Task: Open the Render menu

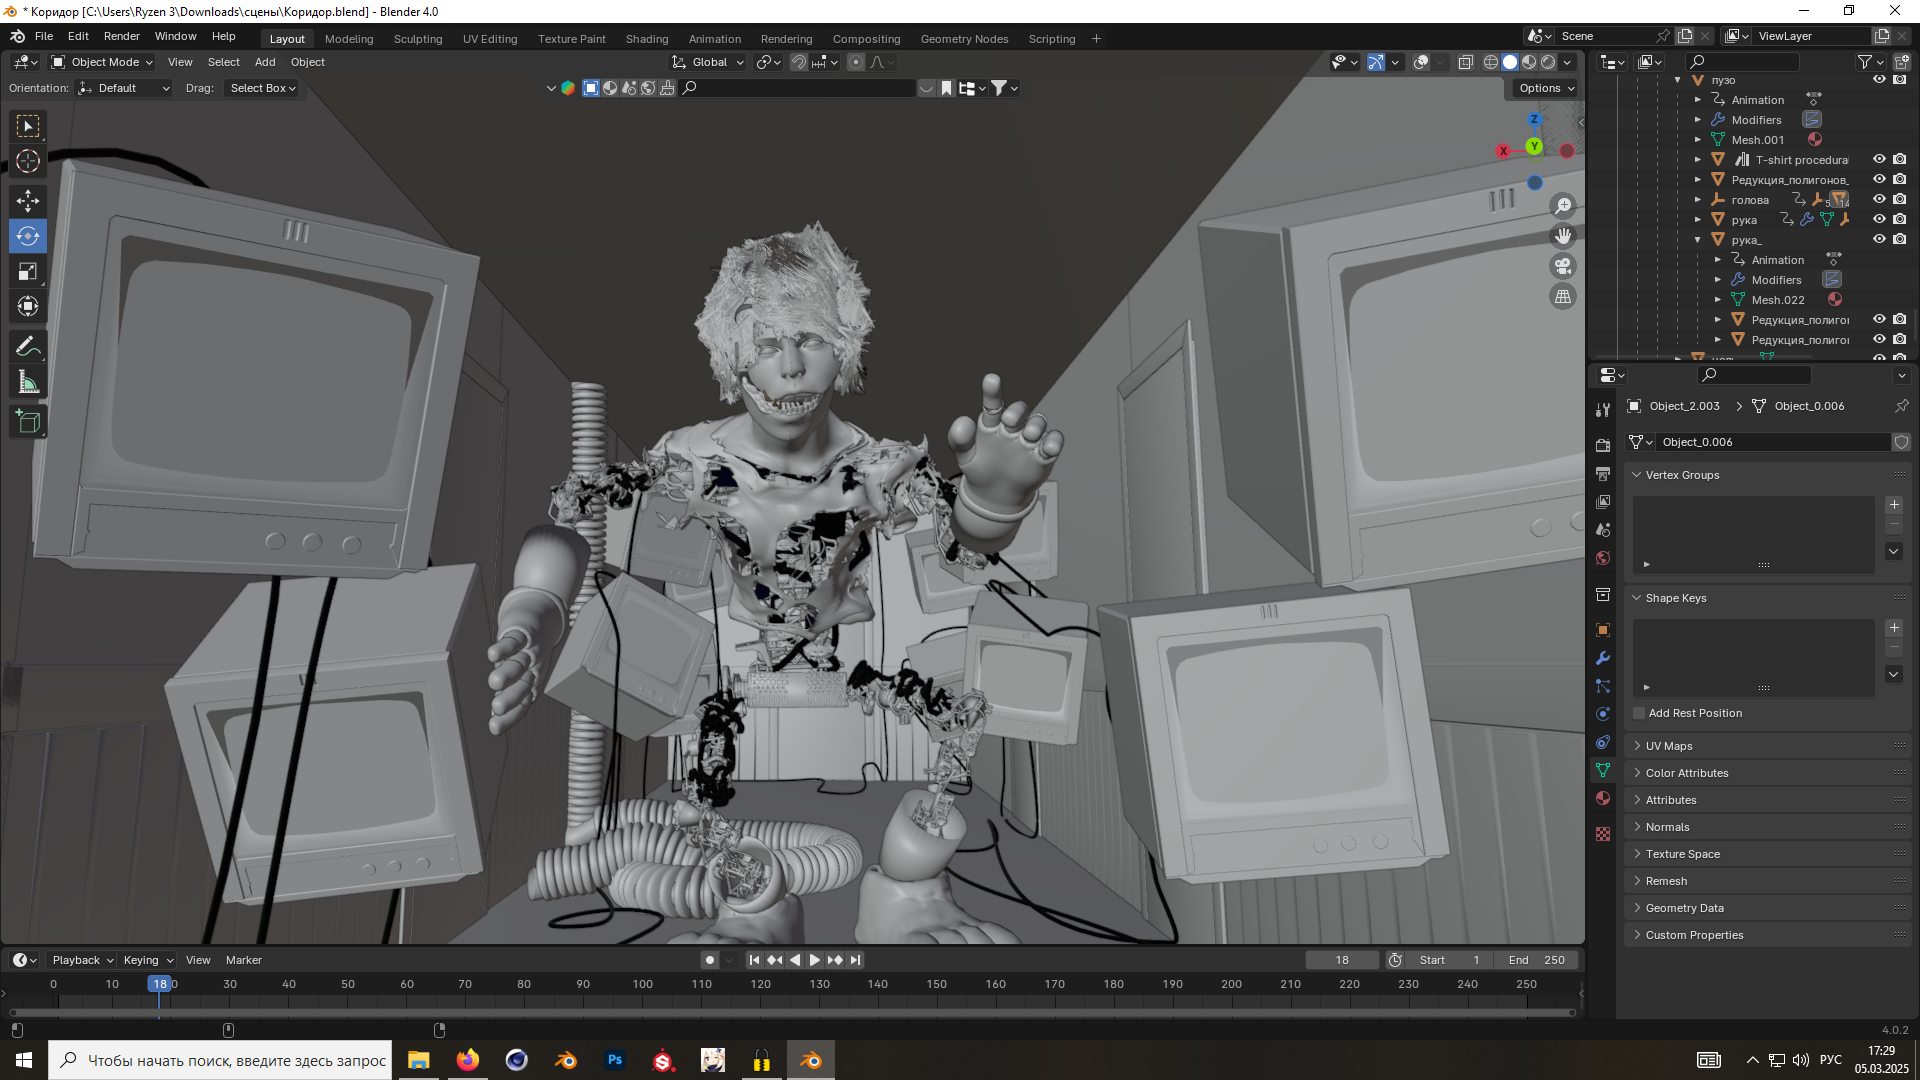Action: click(121, 36)
